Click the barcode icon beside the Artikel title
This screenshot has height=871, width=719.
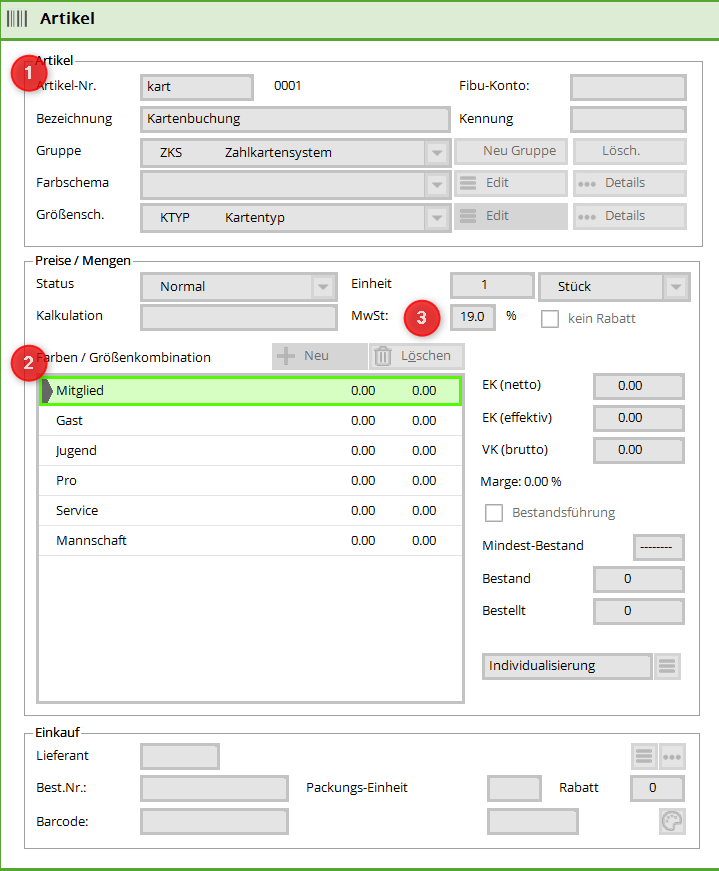point(17,18)
